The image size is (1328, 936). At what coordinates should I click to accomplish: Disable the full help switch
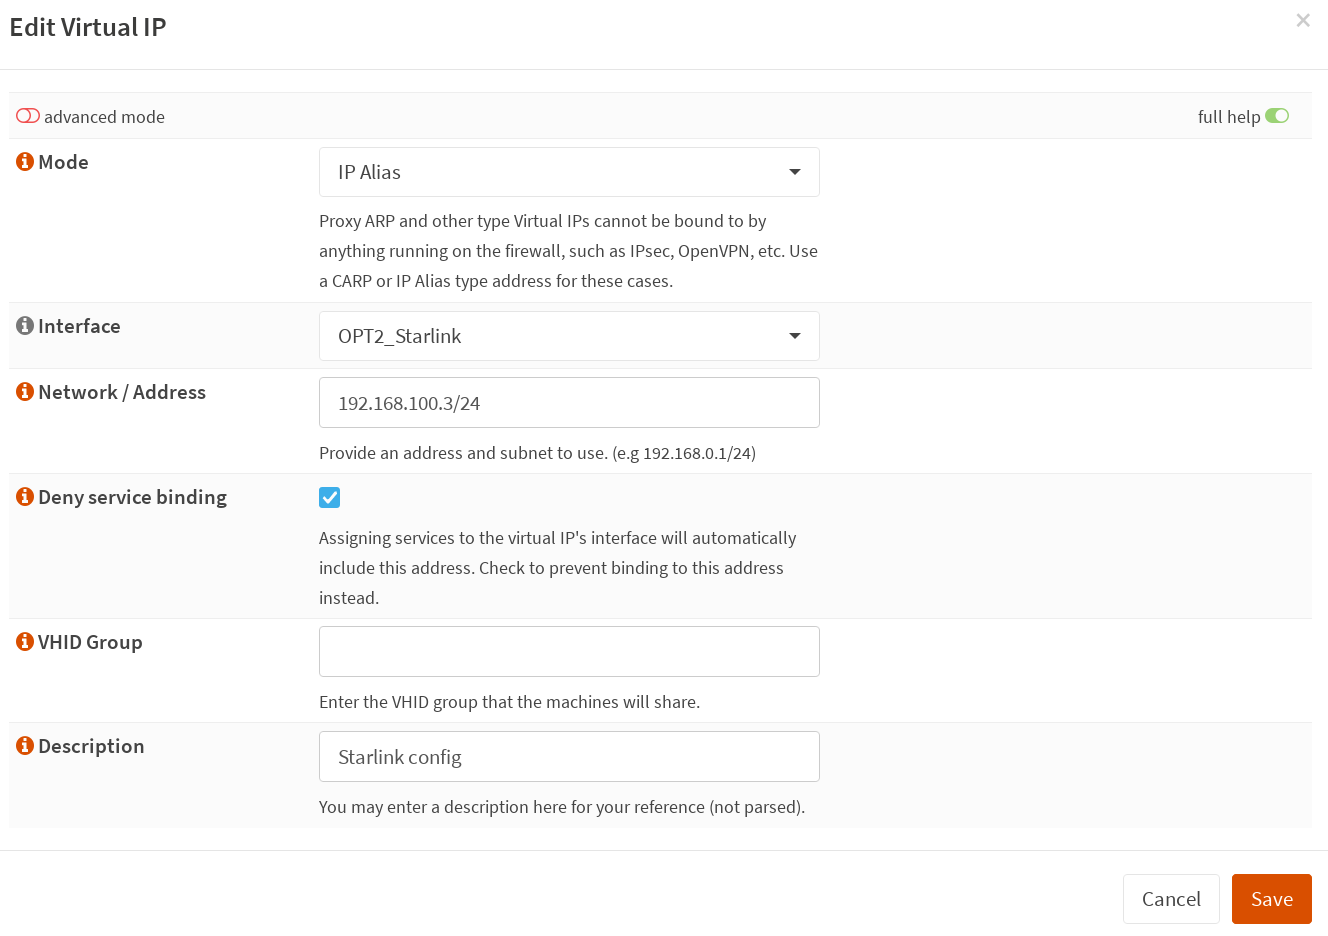click(1277, 116)
